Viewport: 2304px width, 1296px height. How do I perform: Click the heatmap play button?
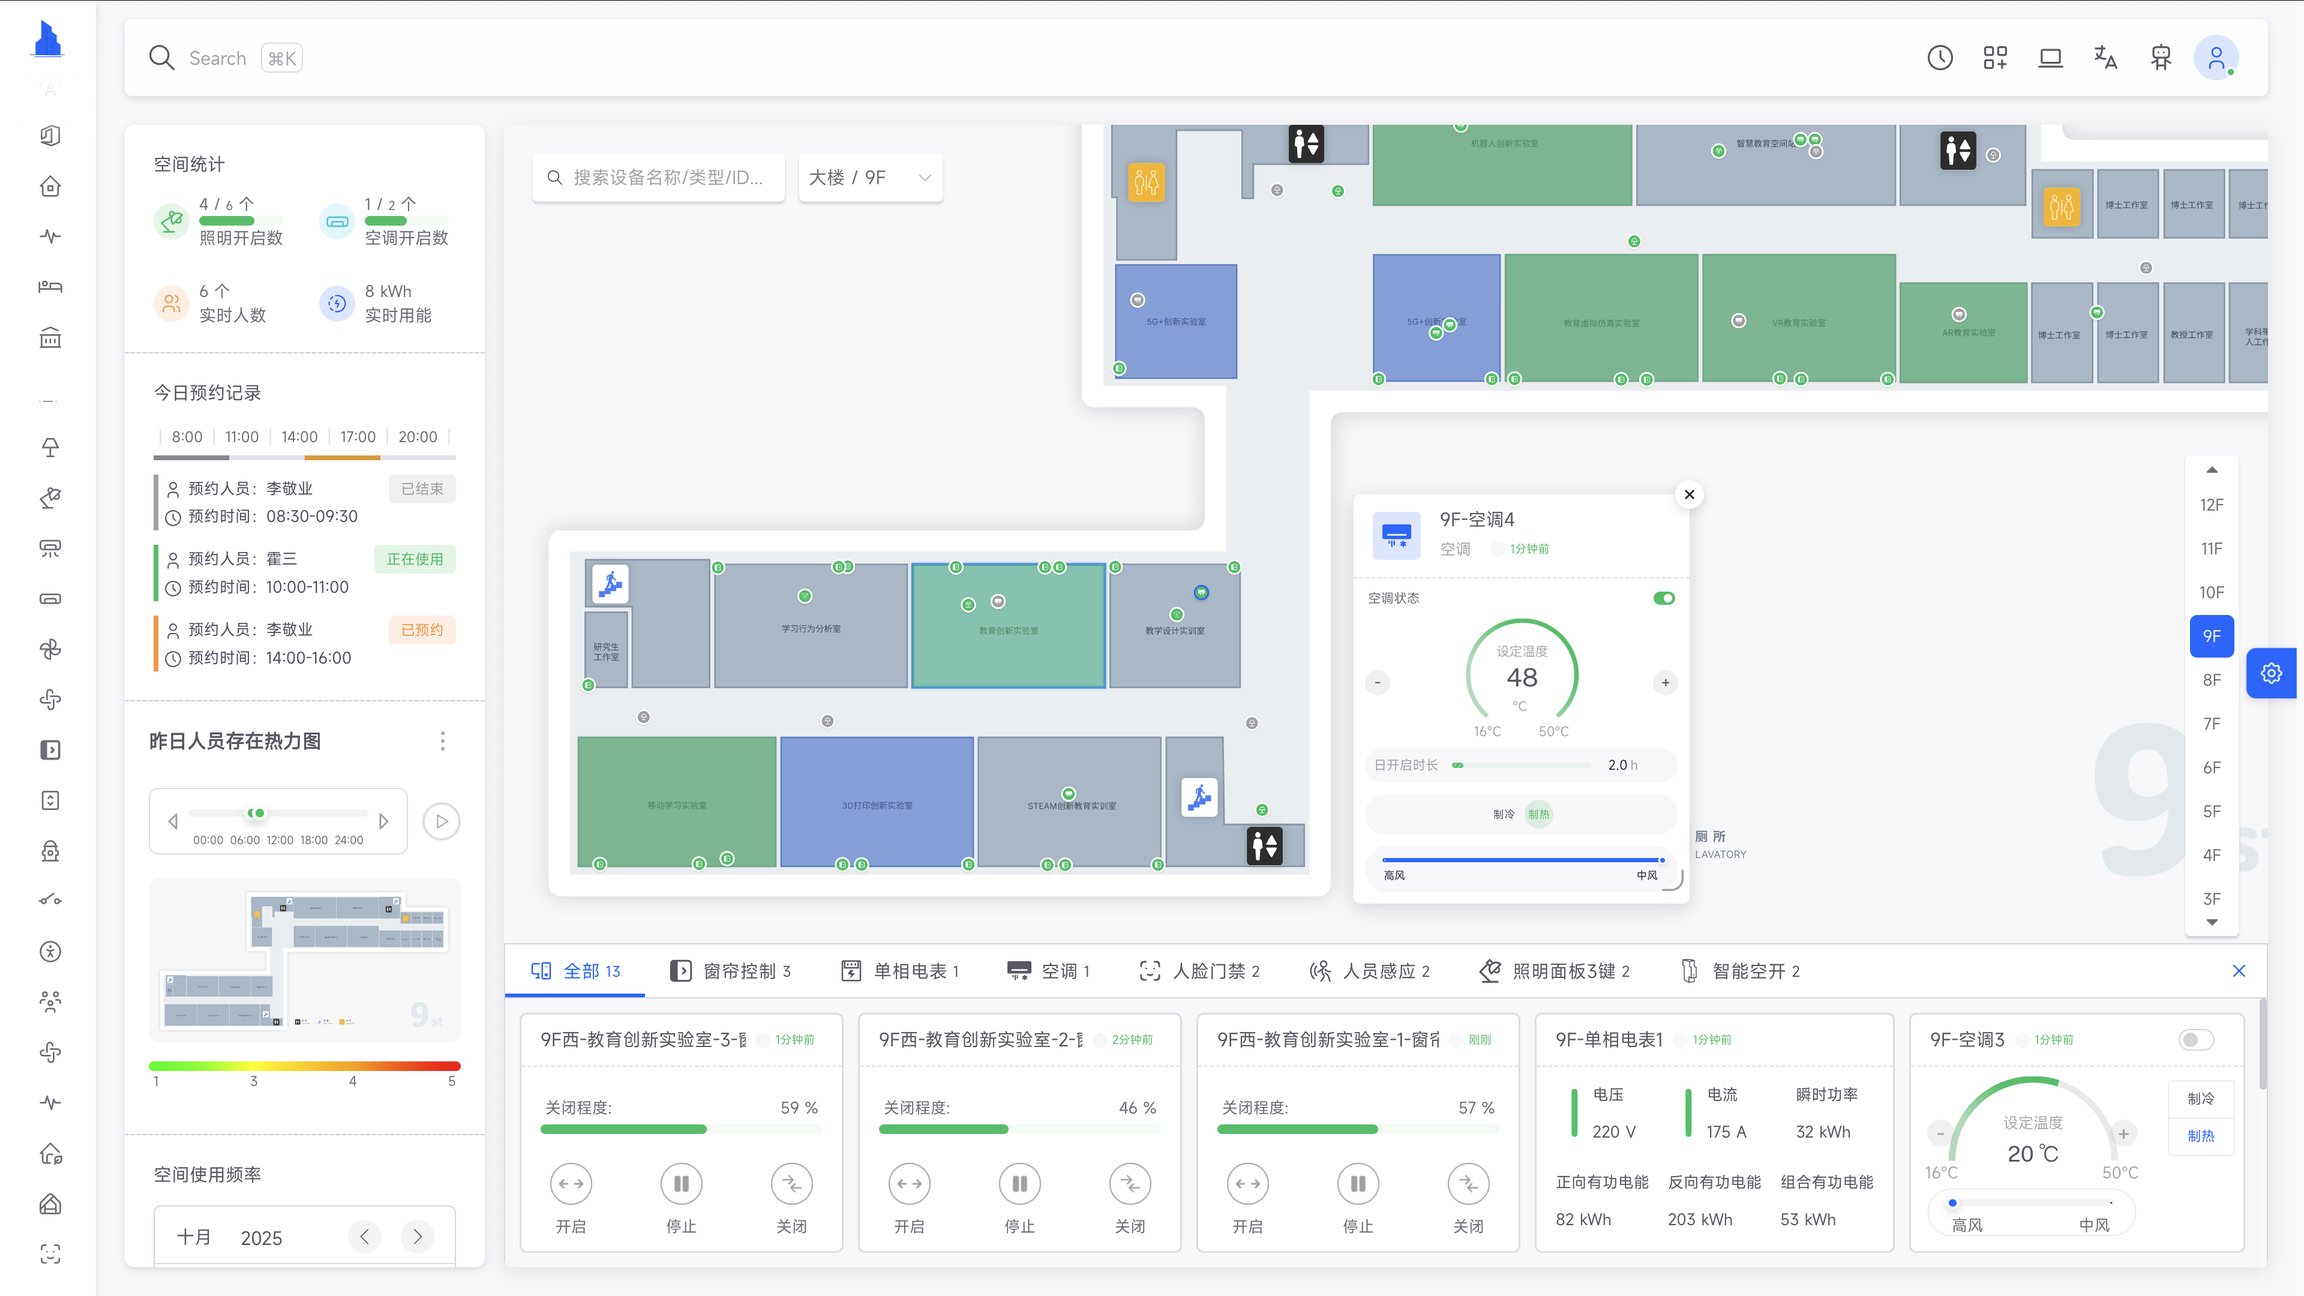(441, 821)
